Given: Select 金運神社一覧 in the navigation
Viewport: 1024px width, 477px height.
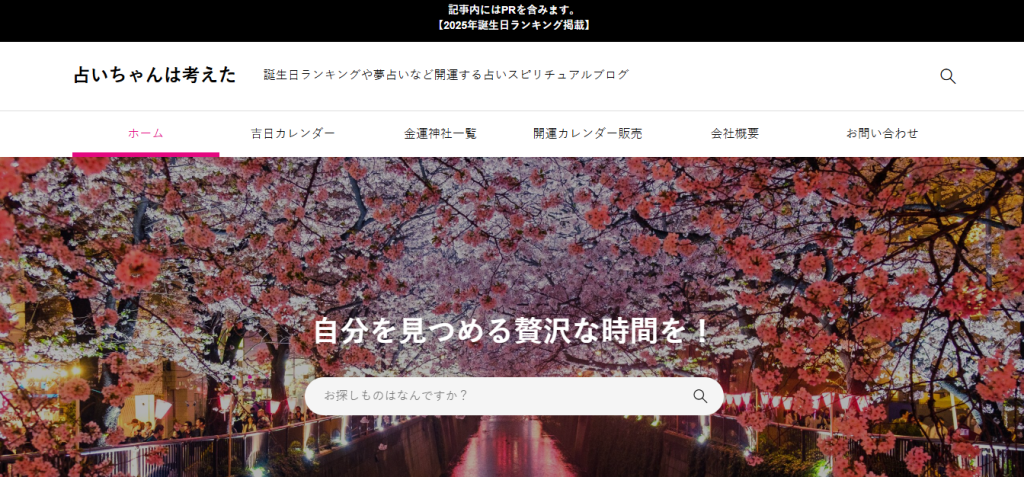Looking at the screenshot, I should click(x=440, y=133).
